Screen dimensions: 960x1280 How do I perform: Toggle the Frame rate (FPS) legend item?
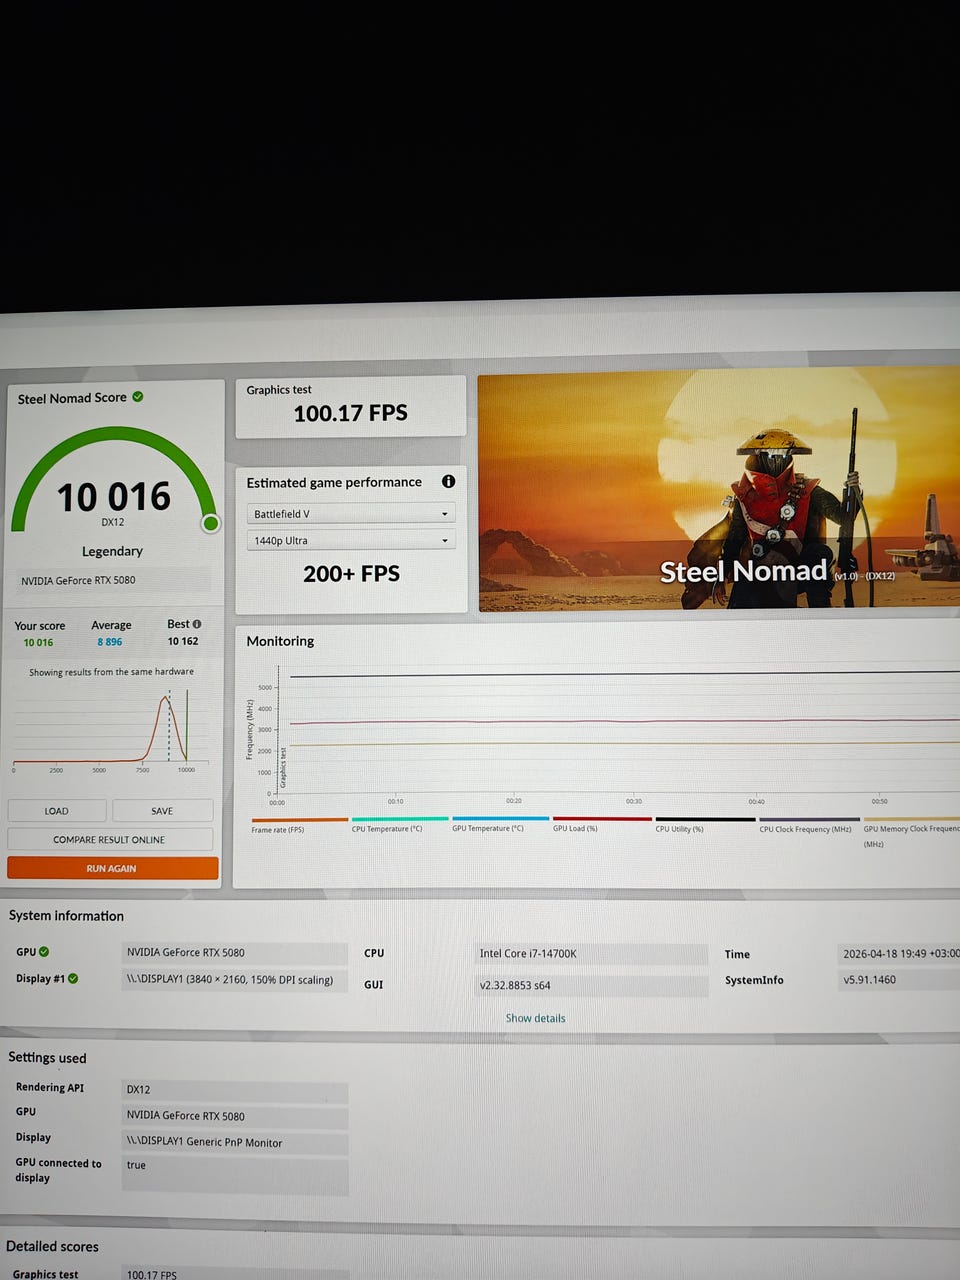(x=299, y=825)
